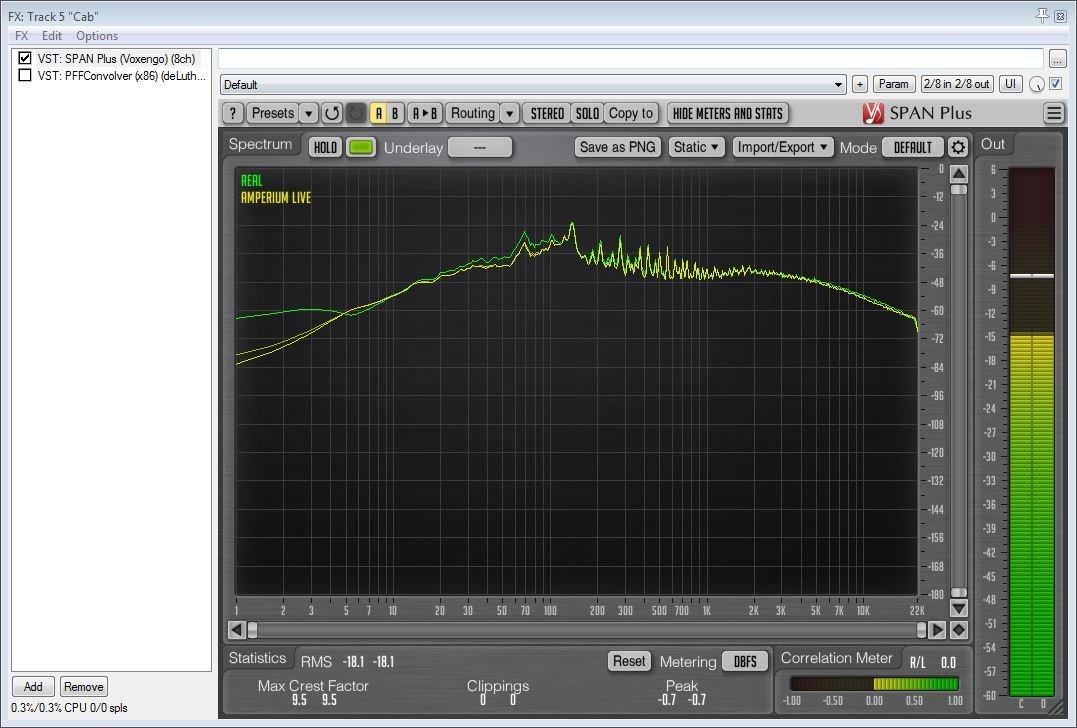Open the spectrum mode settings gear
Screen dimensions: 1077x728
tap(958, 147)
